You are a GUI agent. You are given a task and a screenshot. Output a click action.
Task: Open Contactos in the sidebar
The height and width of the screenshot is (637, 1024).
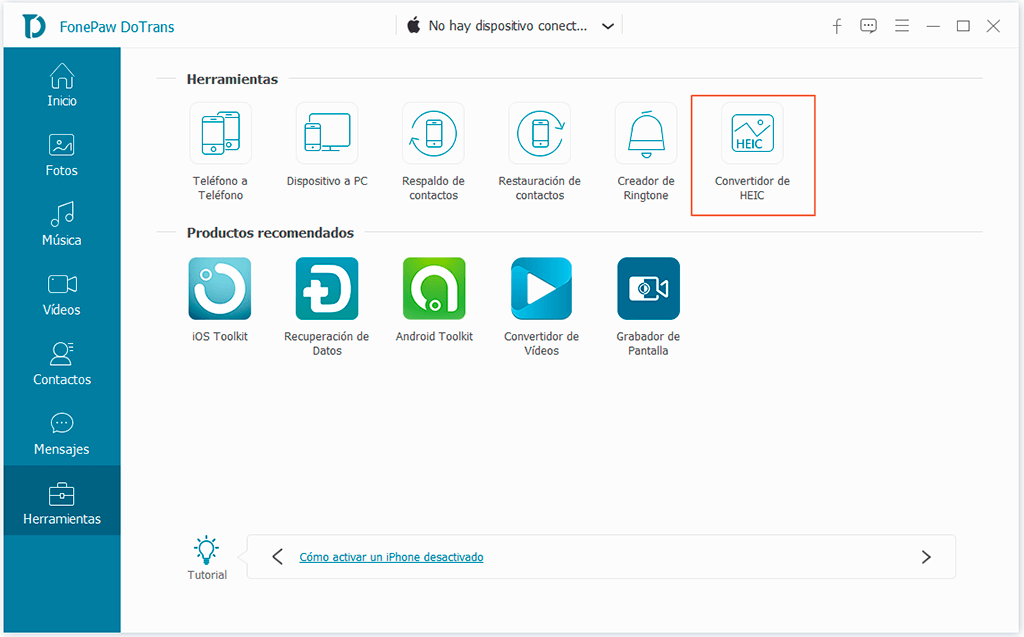click(61, 364)
